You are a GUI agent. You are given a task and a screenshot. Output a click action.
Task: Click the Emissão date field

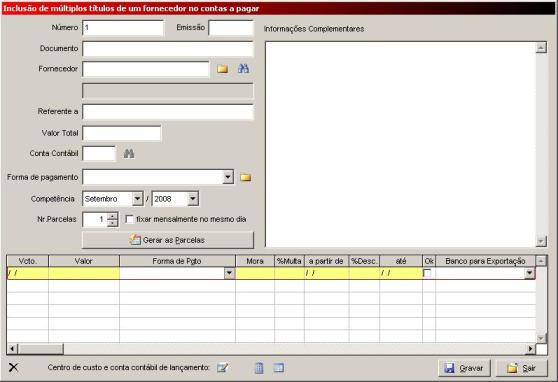point(231,28)
